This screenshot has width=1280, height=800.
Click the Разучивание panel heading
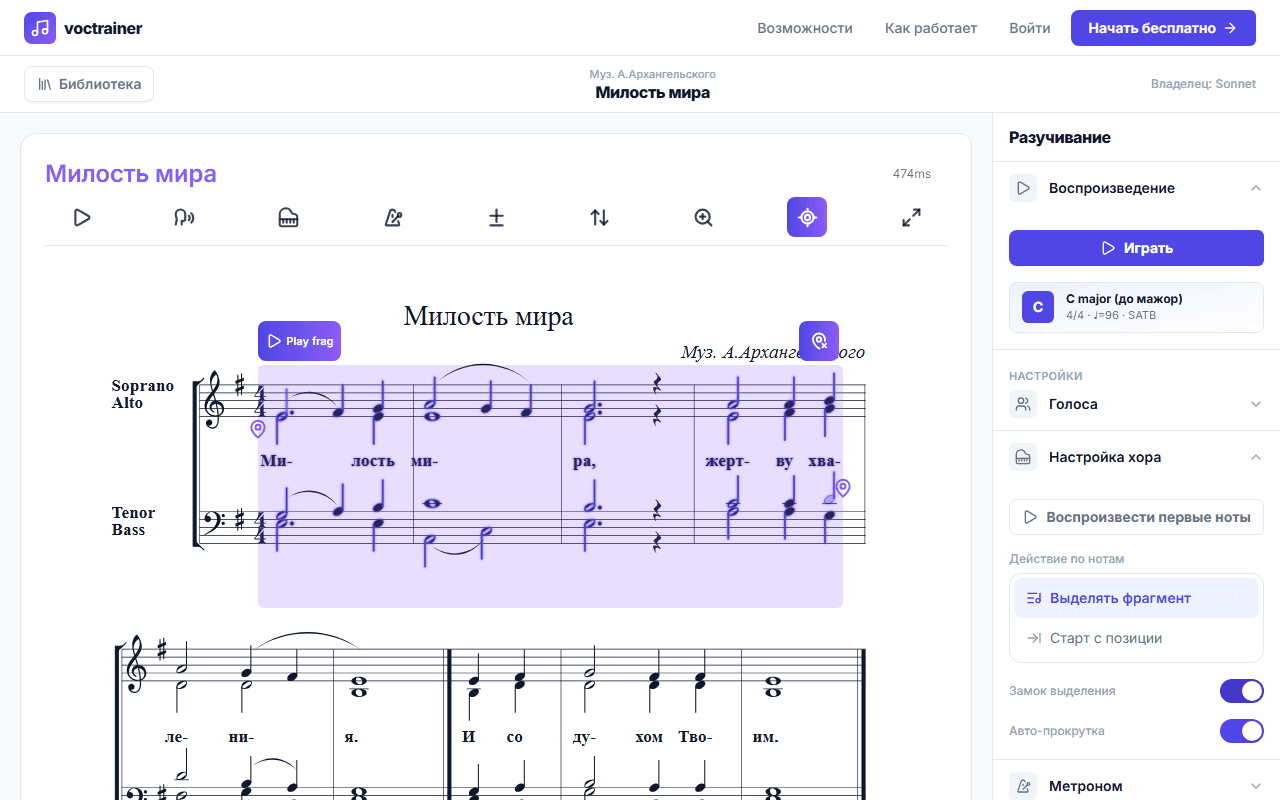1060,137
